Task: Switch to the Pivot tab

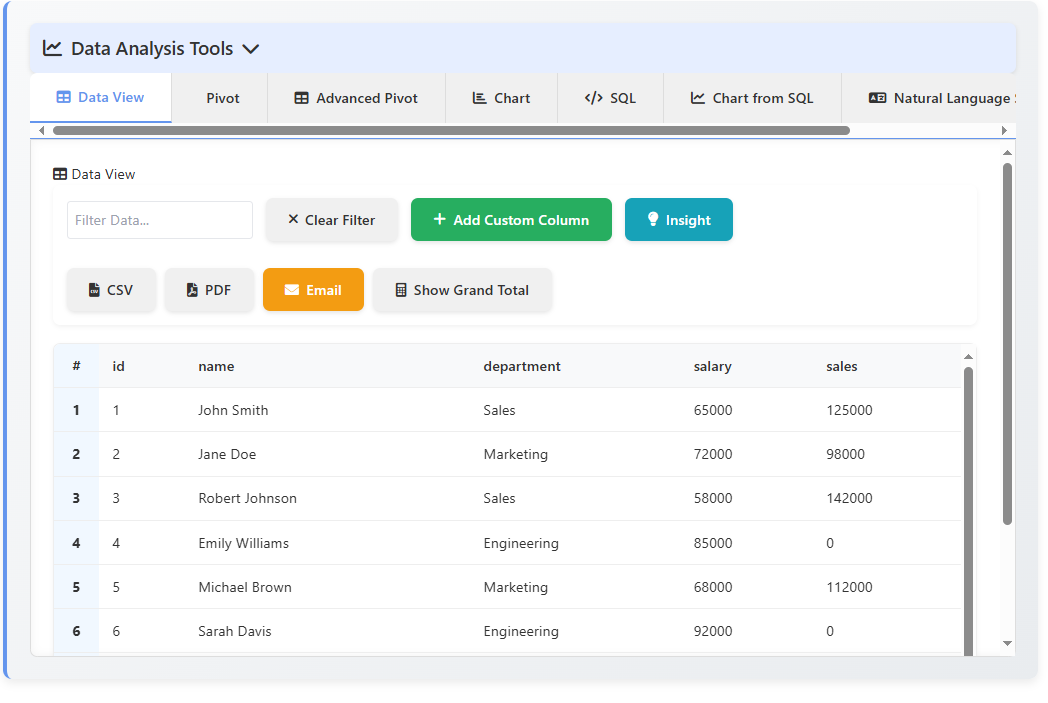Action: 222,98
